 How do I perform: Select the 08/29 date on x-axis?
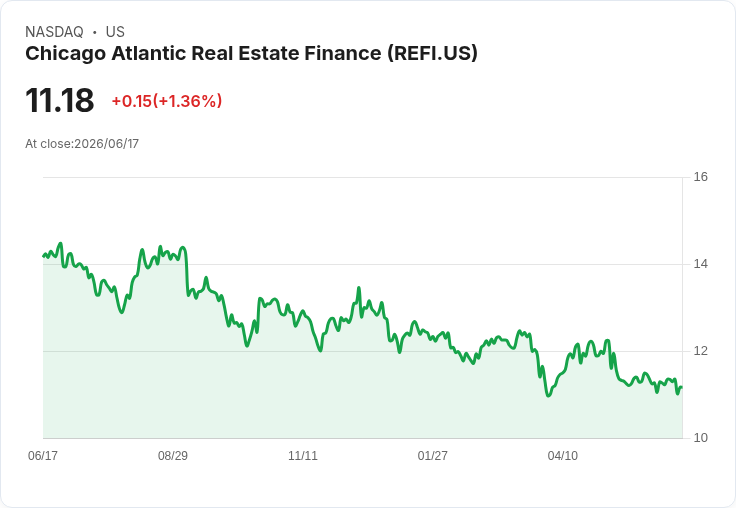coord(173,455)
